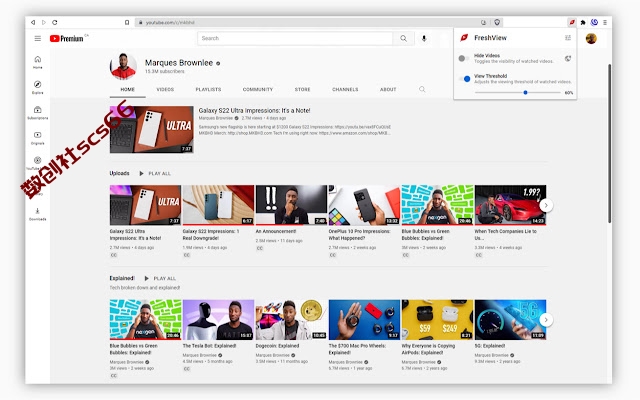
Task: Open Dogecoin Explained video thumbnail
Action: (291, 320)
